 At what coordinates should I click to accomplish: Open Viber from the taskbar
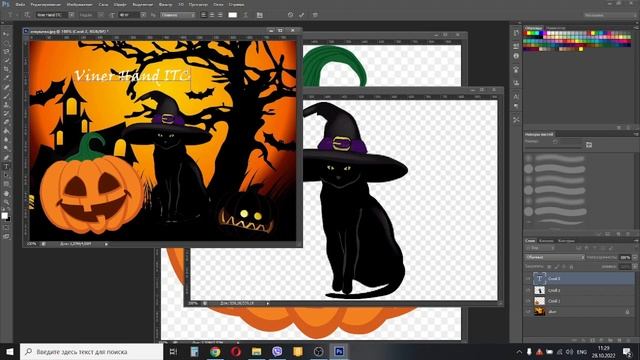point(277,351)
